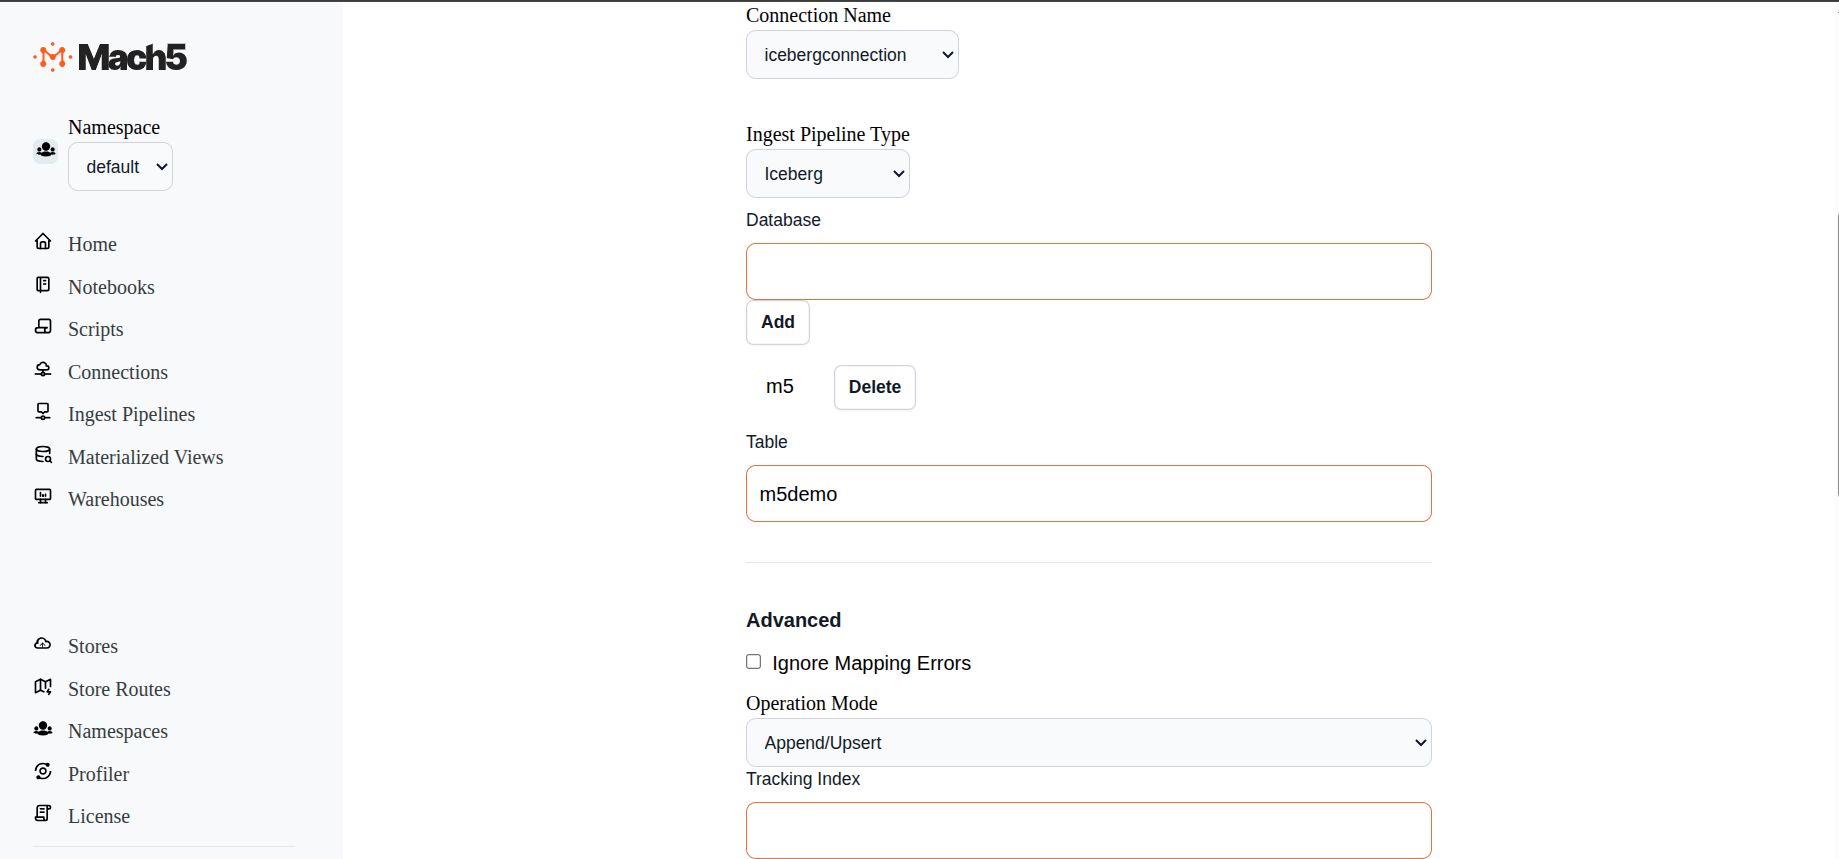
Task: Click the Scripts icon in sidebar
Action: point(43,327)
